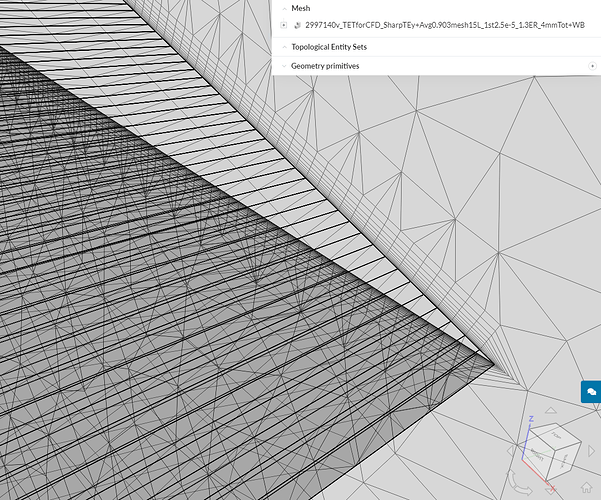601x500 pixels.
Task: Add a new geometry primitive
Action: (x=592, y=66)
